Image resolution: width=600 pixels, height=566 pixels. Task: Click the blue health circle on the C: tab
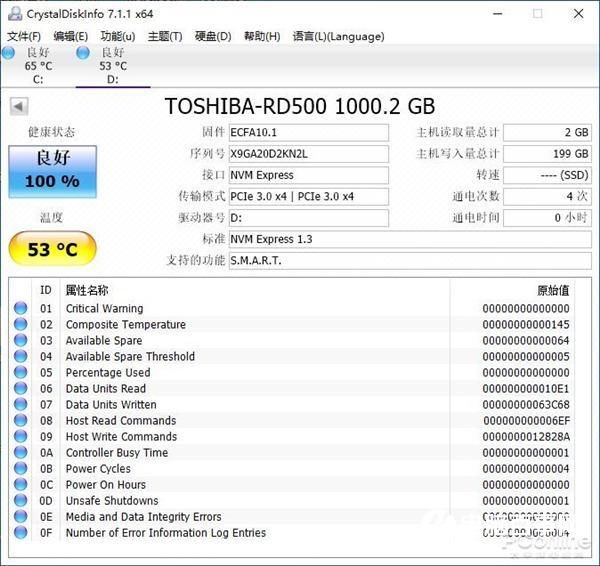(x=8, y=52)
